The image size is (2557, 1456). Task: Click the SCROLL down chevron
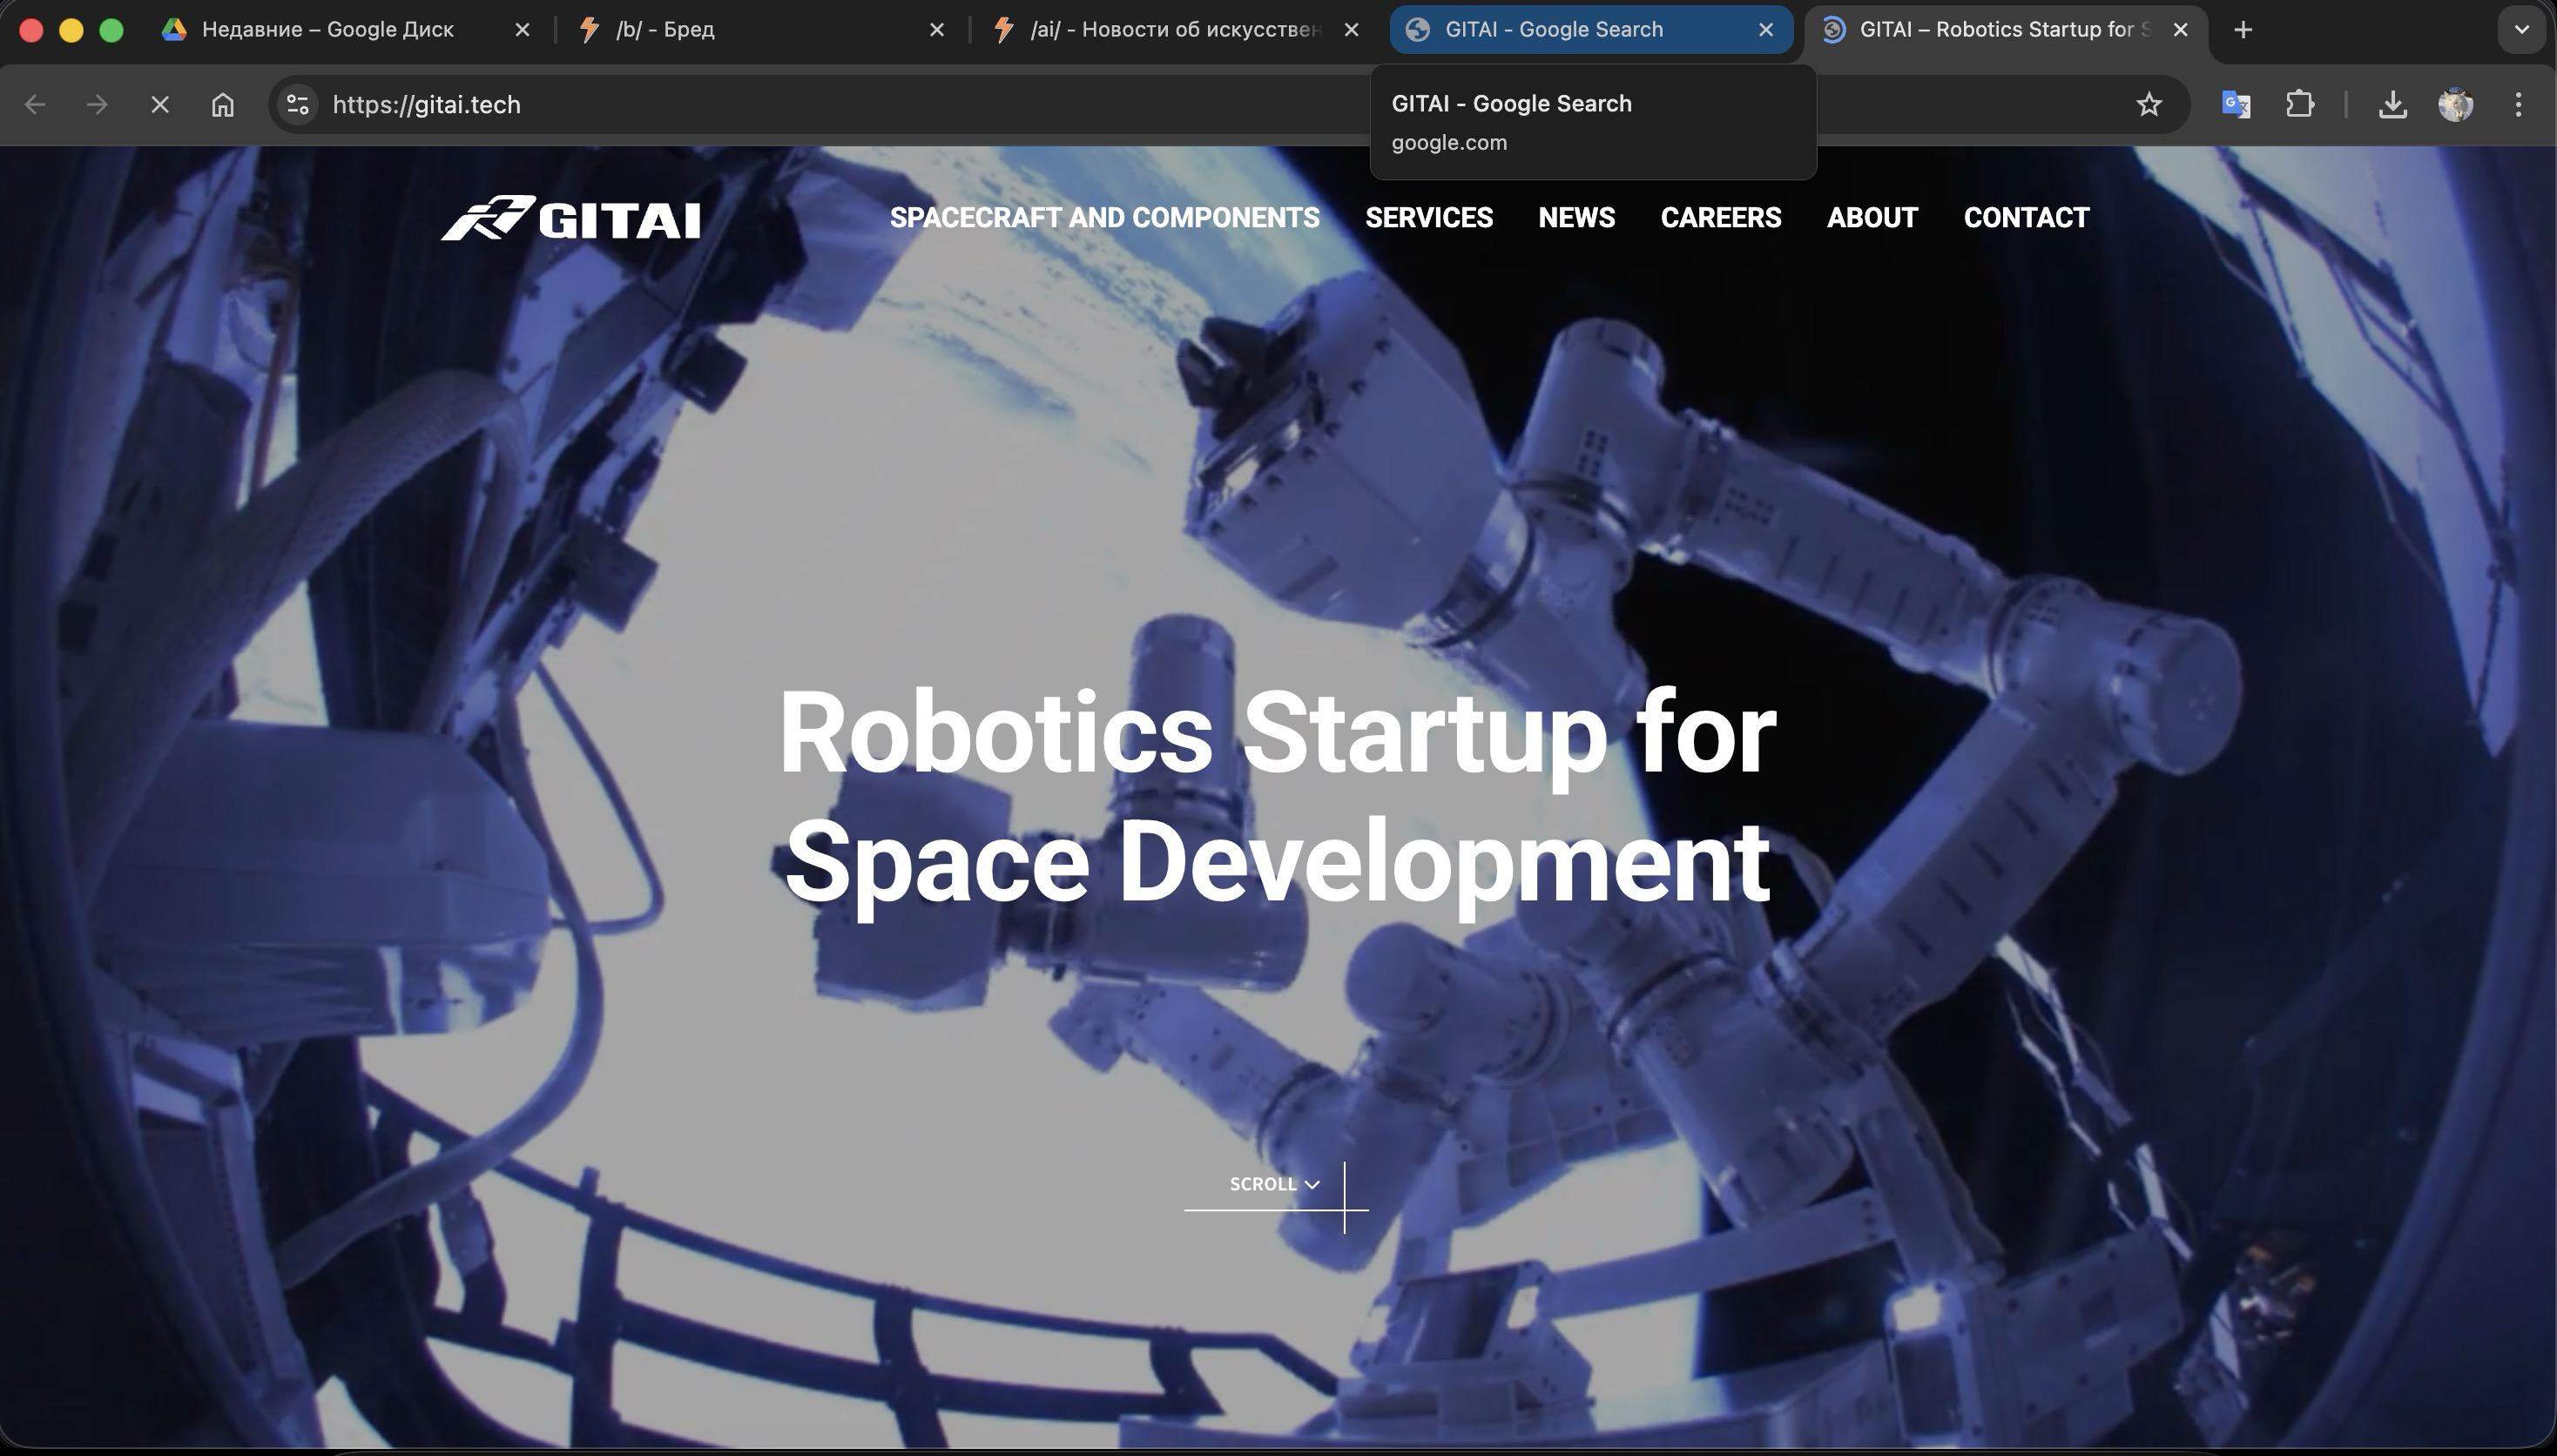tap(1312, 1185)
